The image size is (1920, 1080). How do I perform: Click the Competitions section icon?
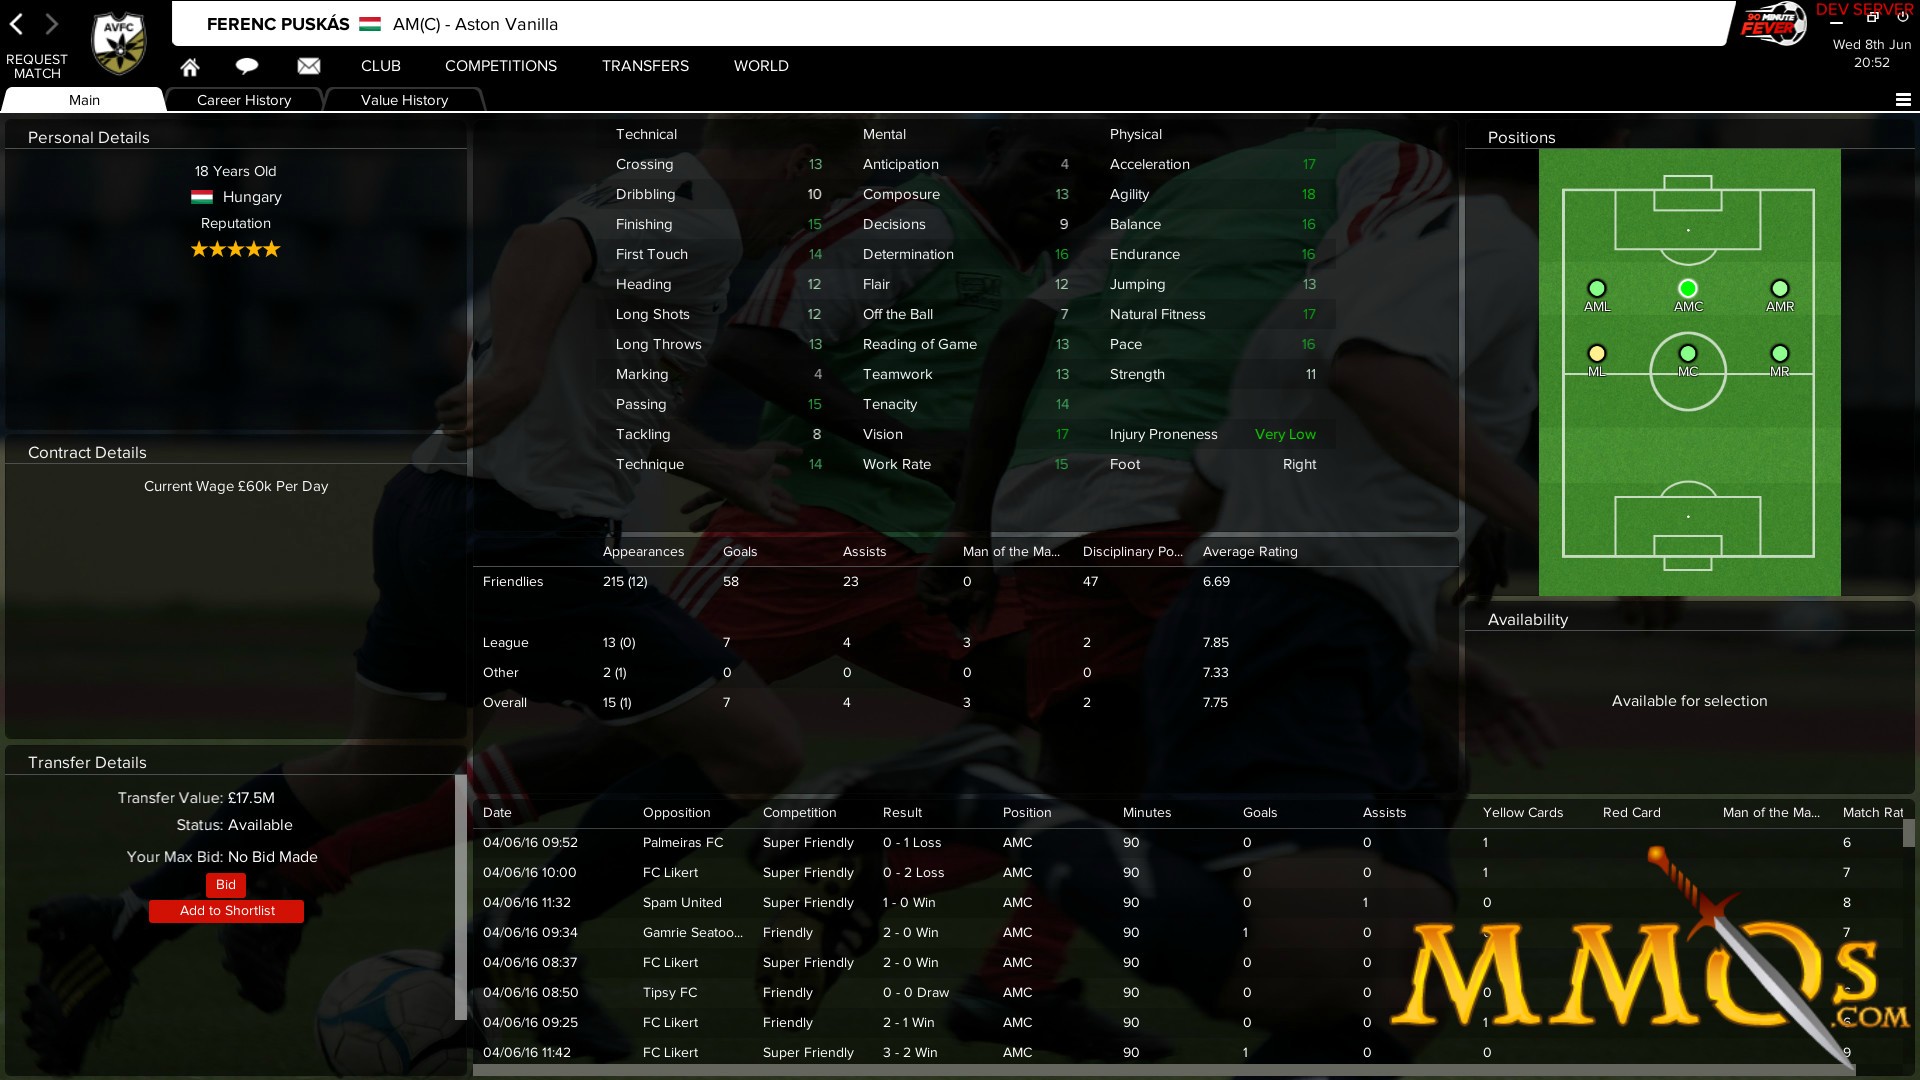click(x=500, y=65)
